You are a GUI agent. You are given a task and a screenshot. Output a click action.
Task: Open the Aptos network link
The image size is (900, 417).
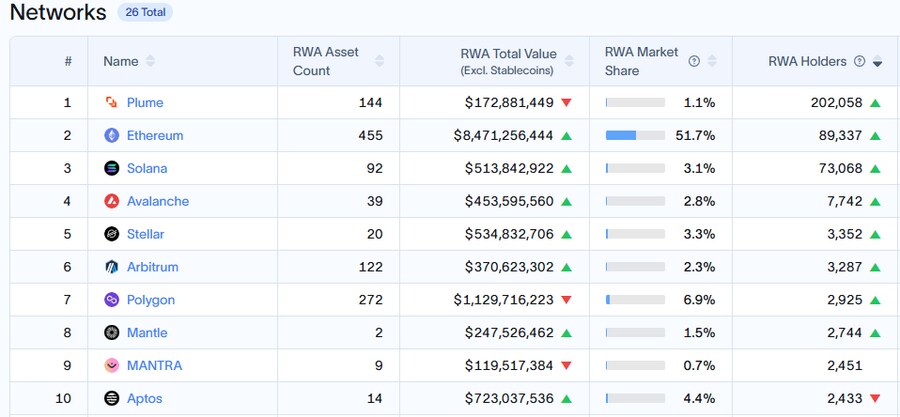coord(144,398)
